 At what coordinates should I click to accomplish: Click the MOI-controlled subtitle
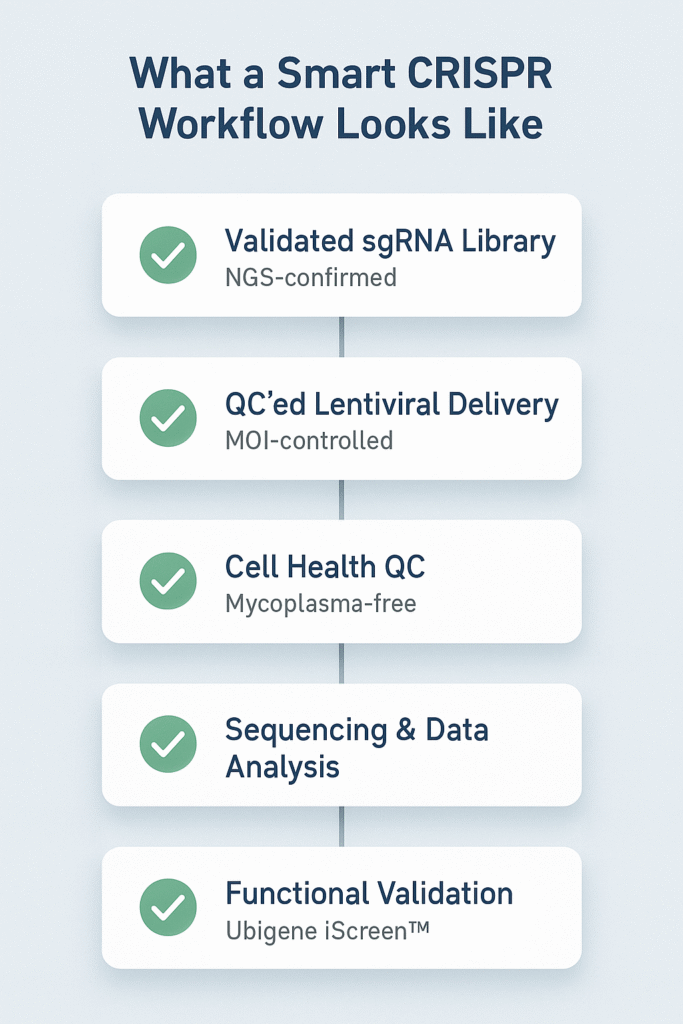coord(309,441)
